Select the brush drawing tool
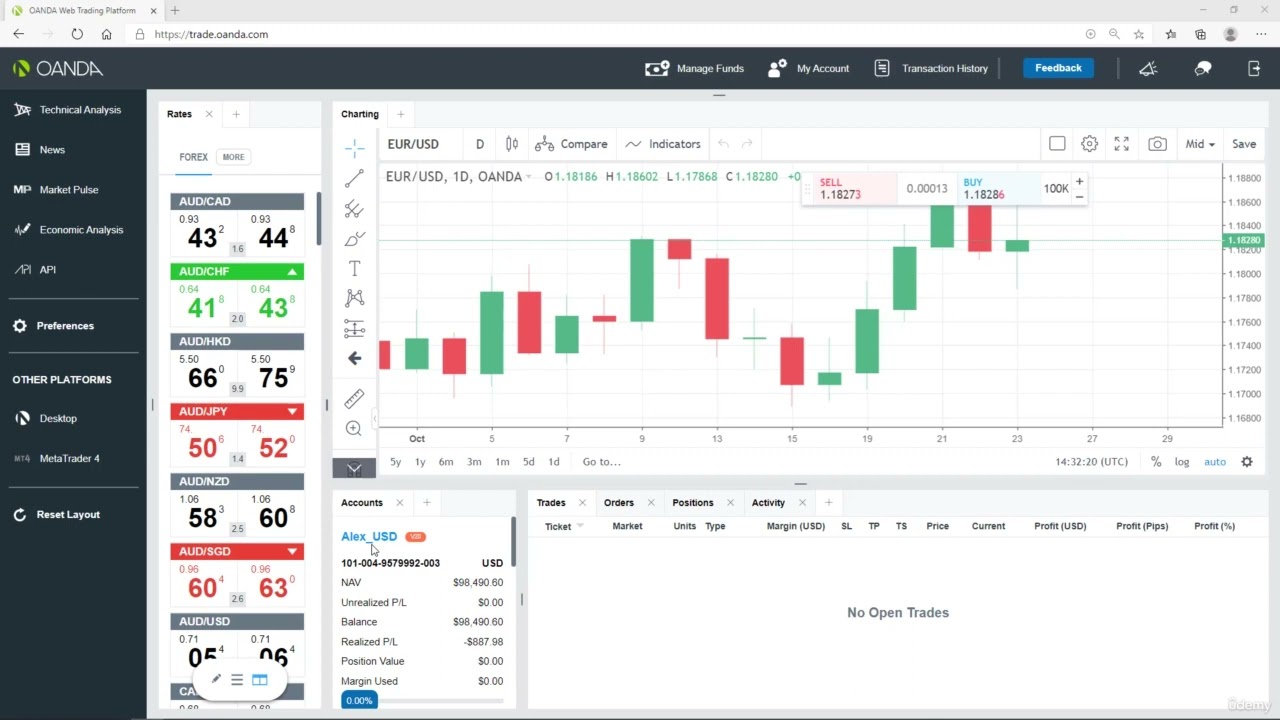 point(354,239)
